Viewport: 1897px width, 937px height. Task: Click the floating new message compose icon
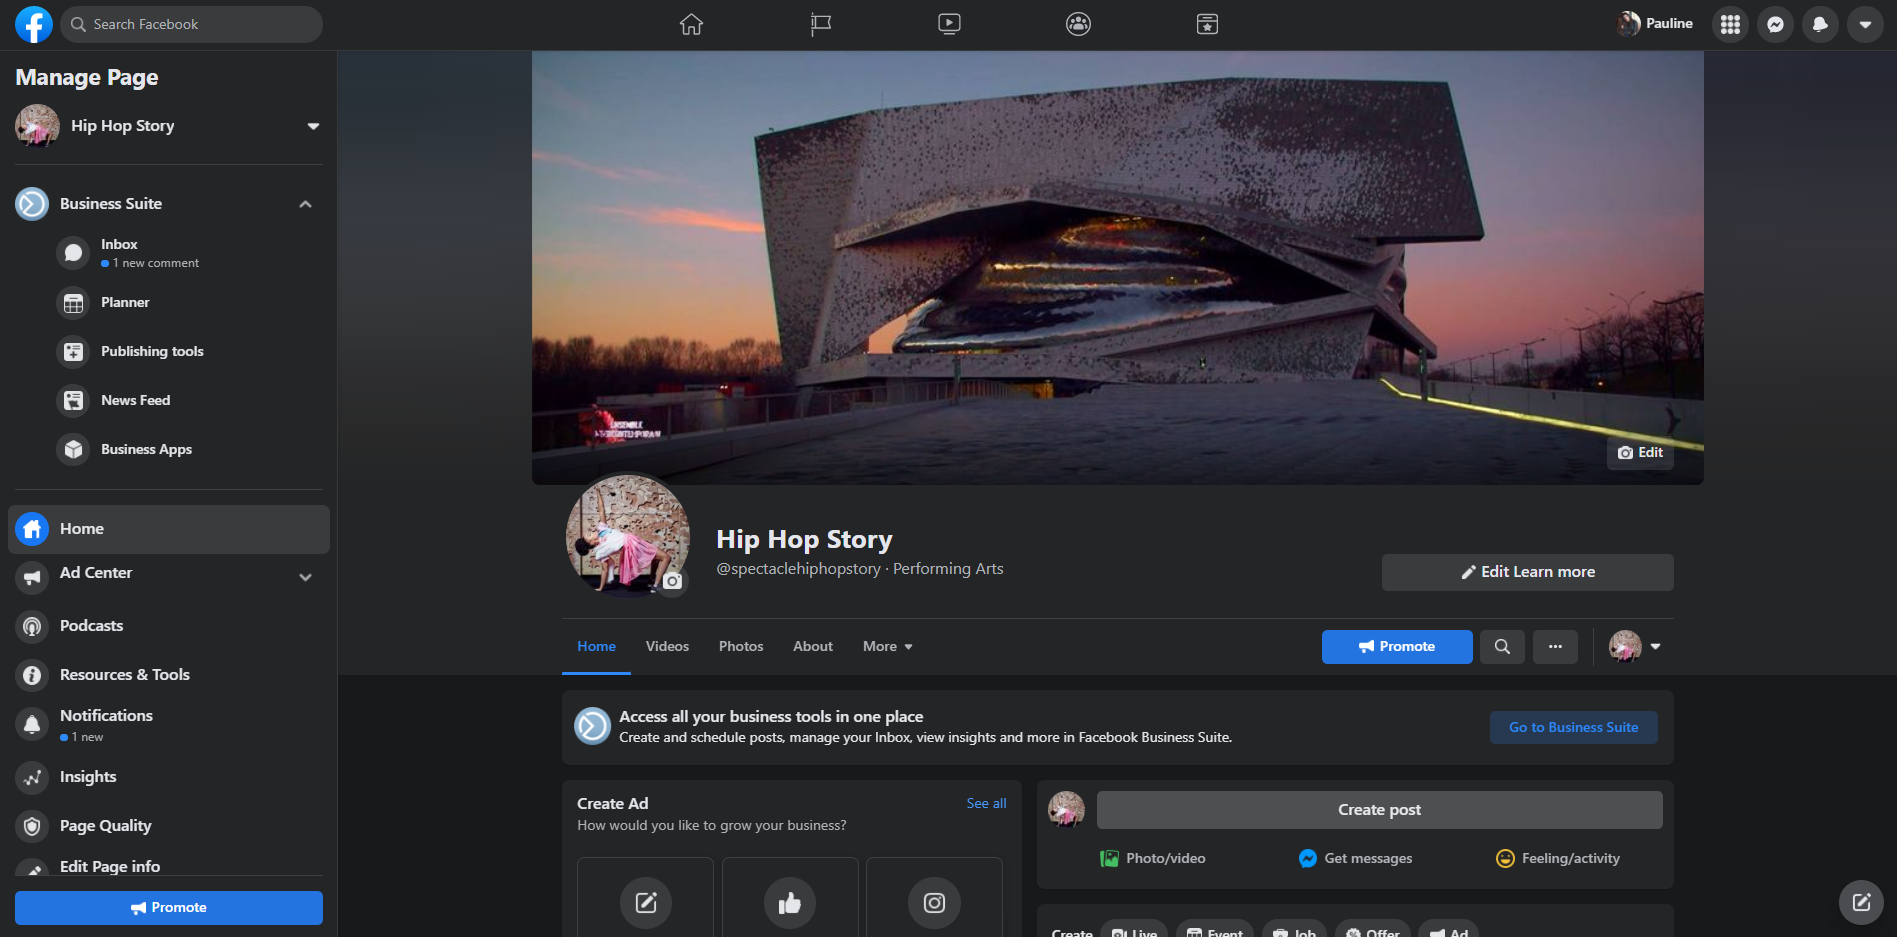(1861, 903)
